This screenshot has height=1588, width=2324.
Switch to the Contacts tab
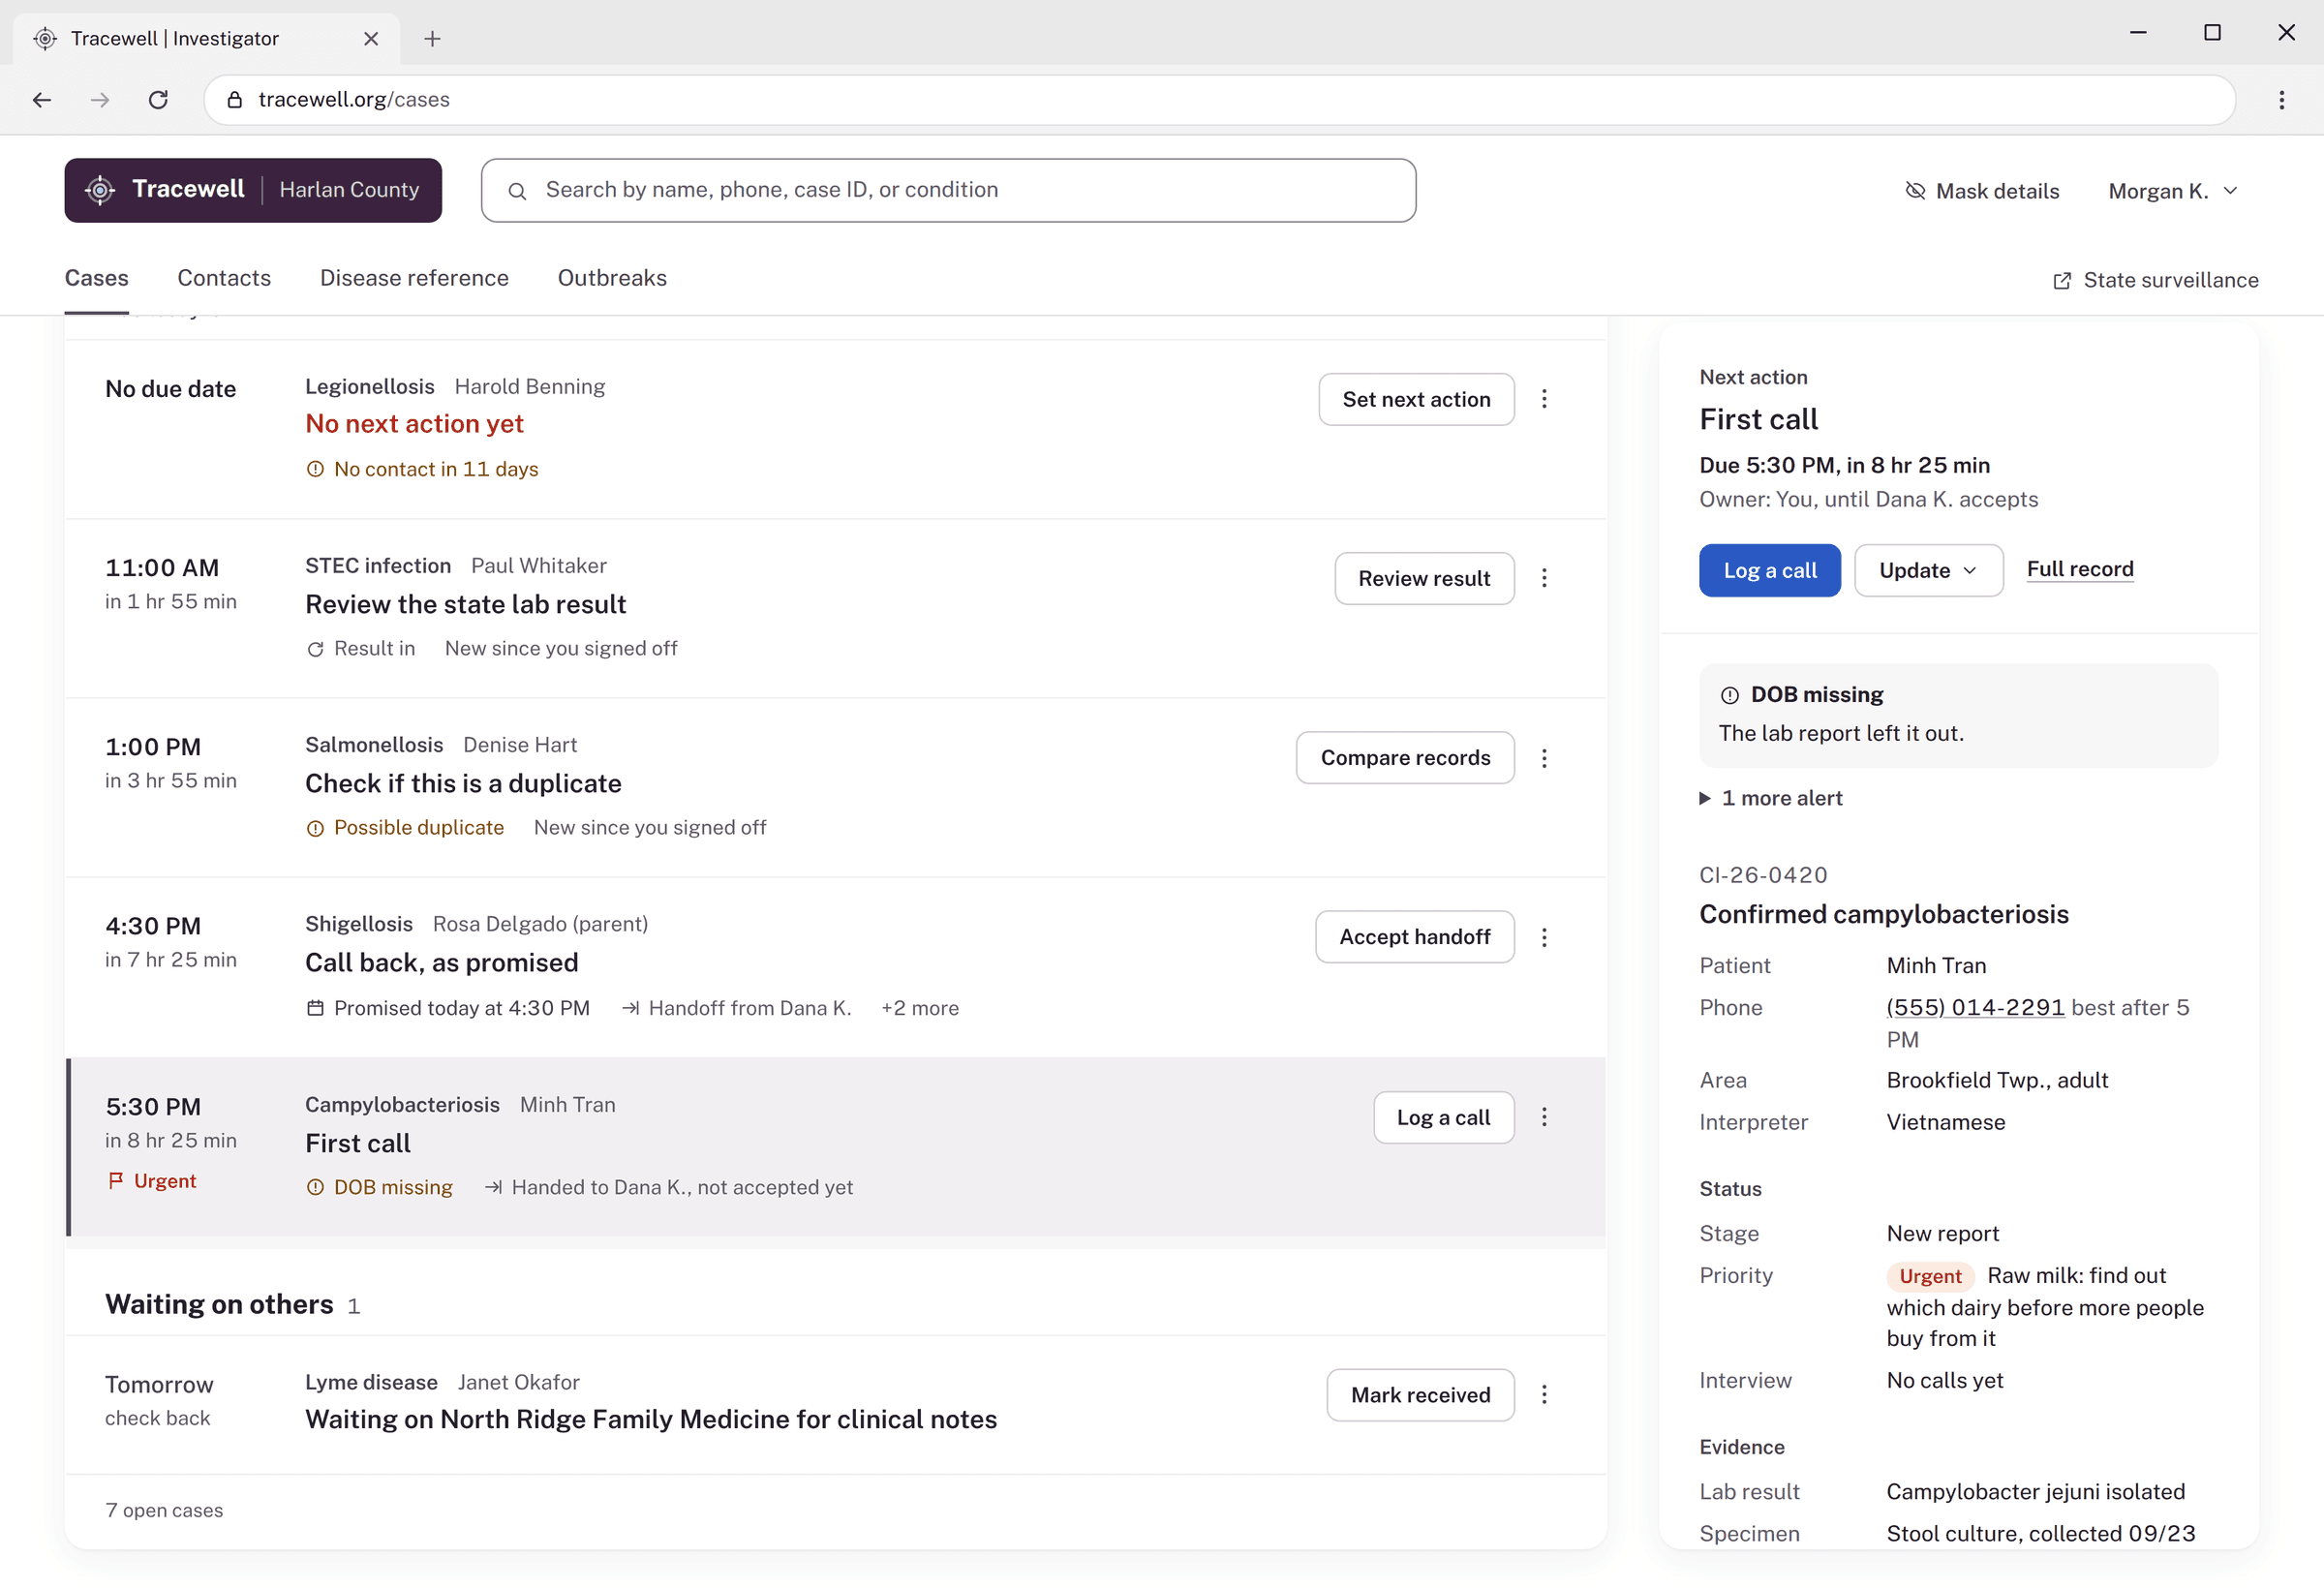pos(224,278)
